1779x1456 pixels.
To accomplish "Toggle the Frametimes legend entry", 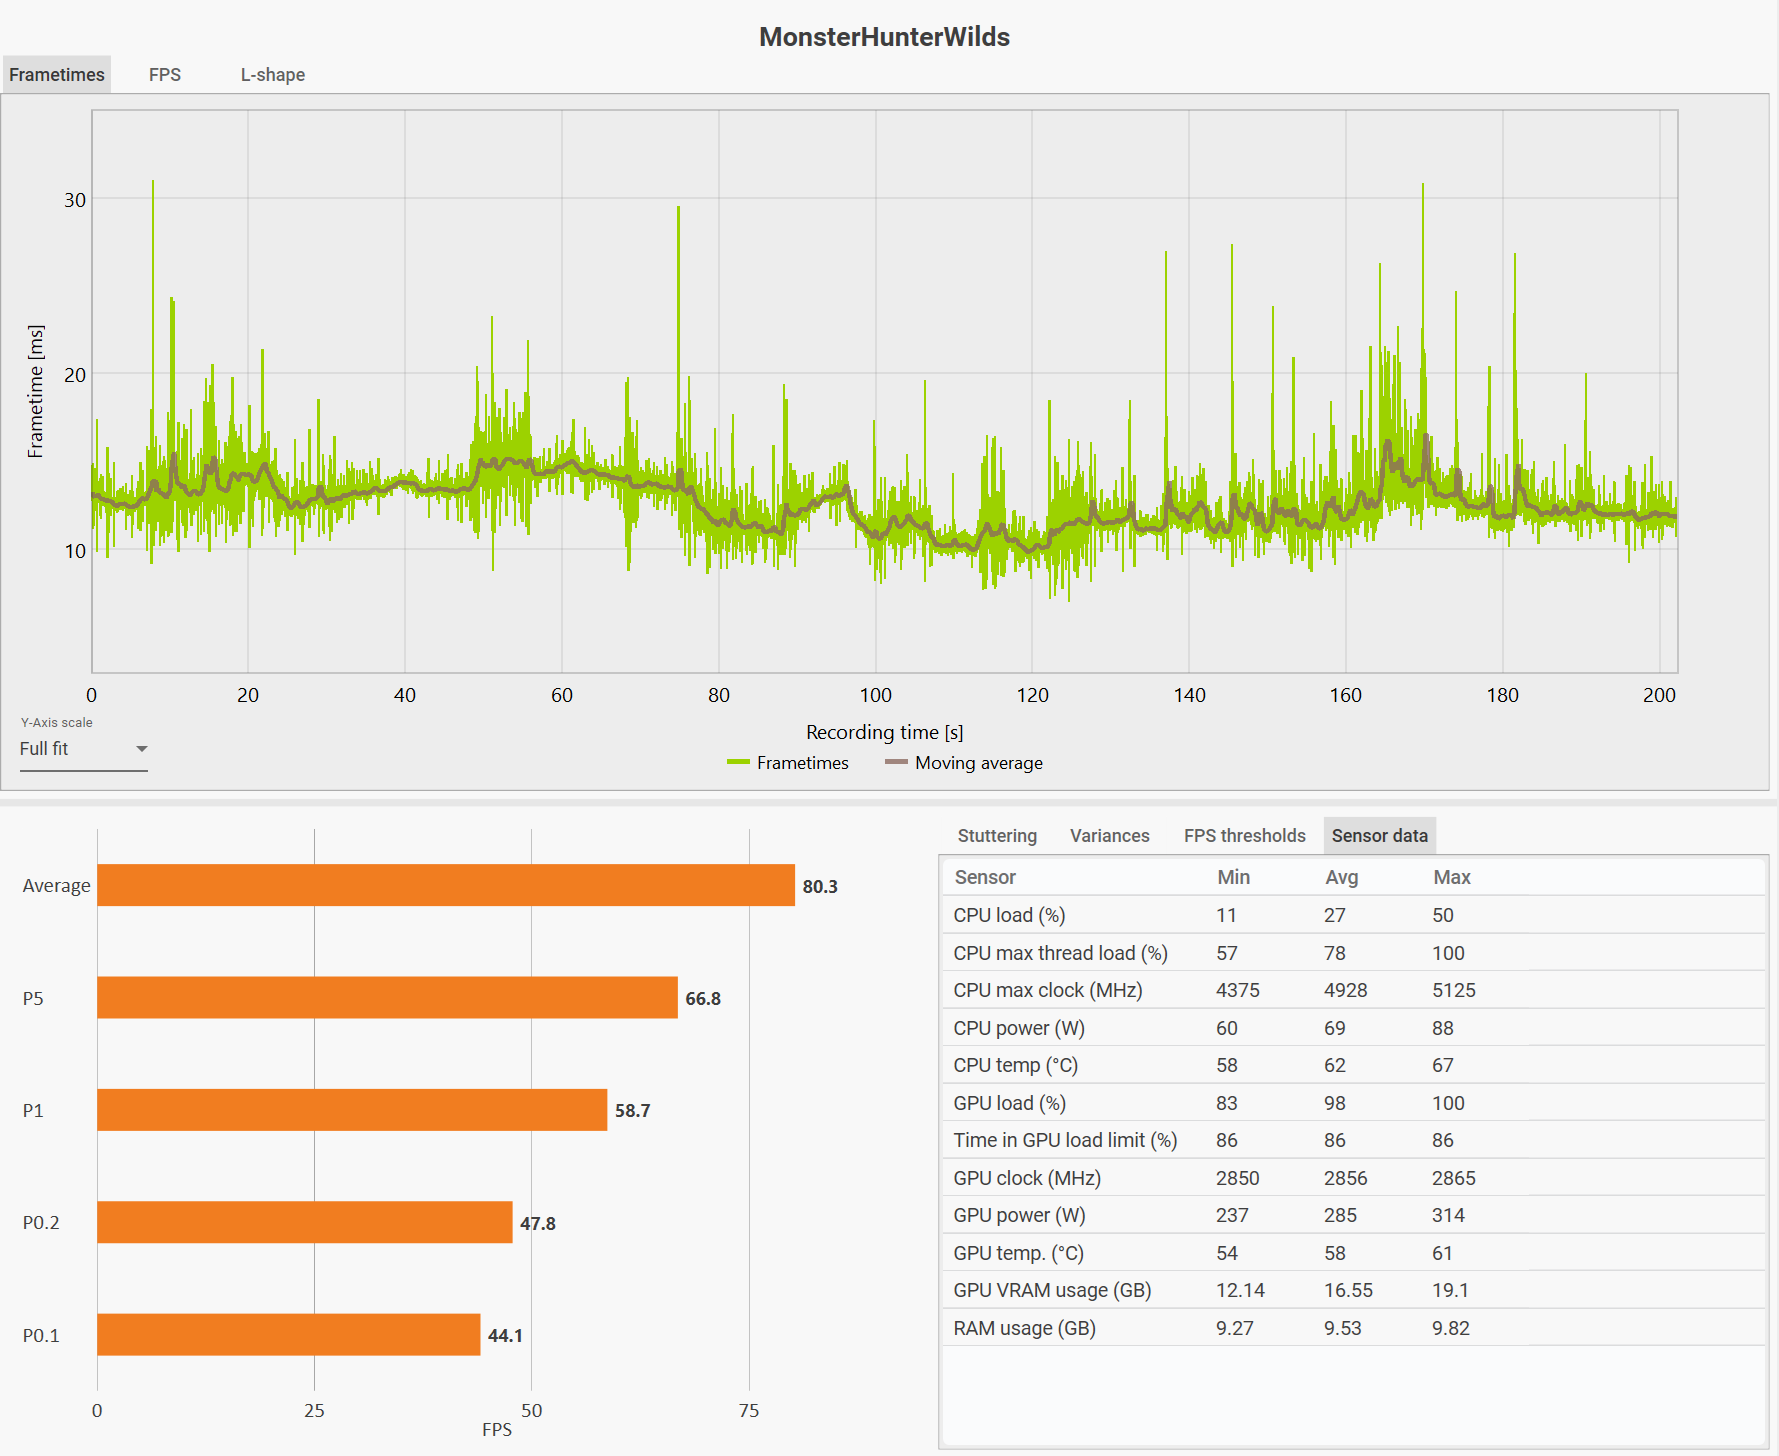I will [x=788, y=763].
